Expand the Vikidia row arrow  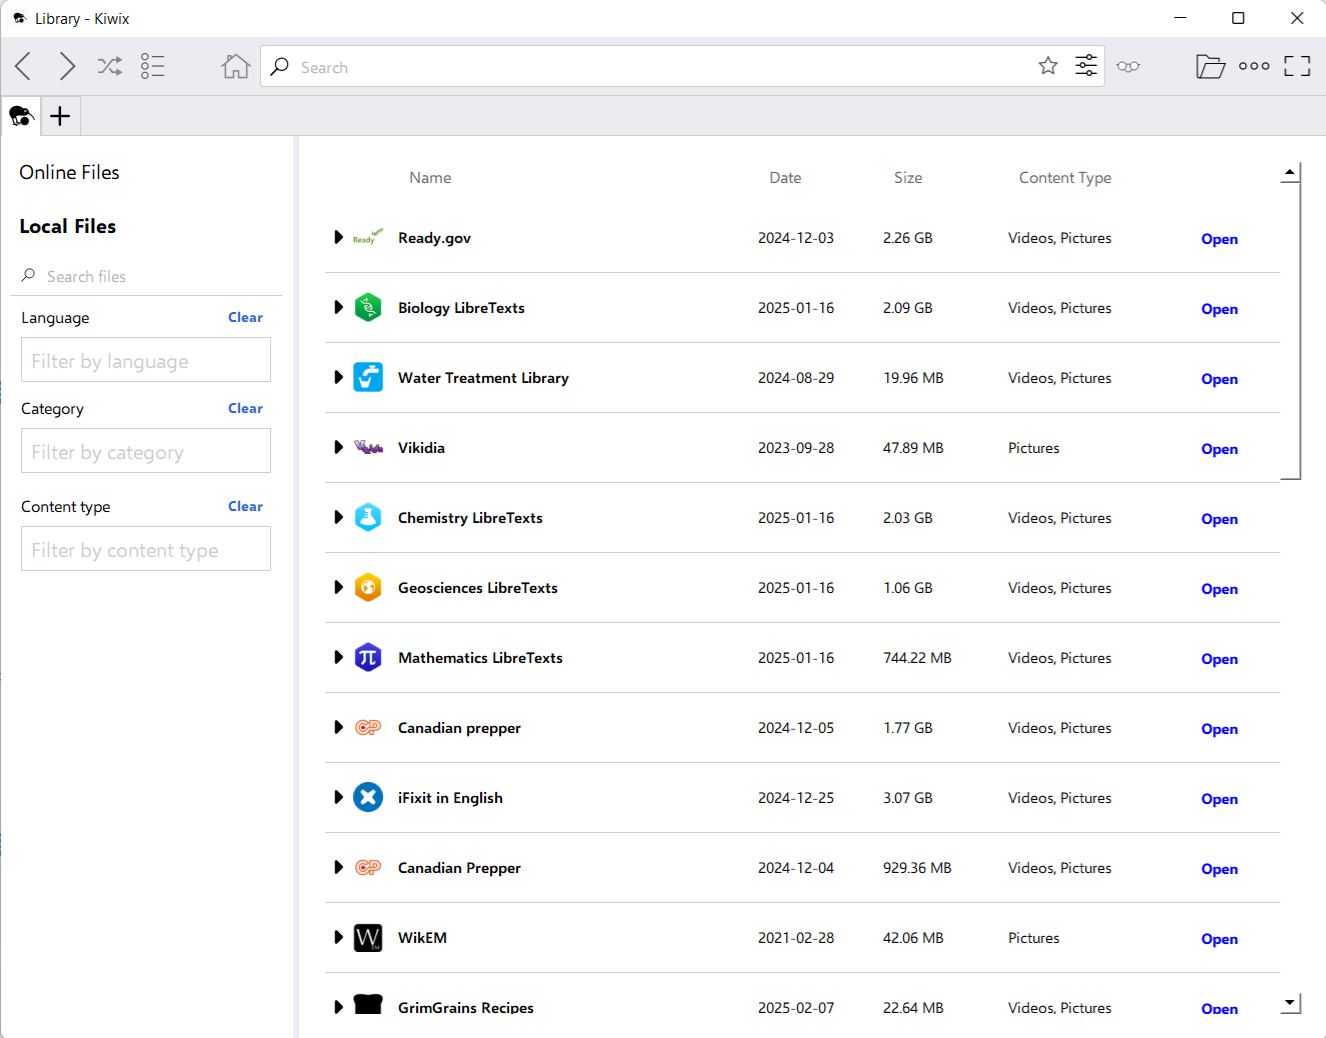click(x=338, y=448)
